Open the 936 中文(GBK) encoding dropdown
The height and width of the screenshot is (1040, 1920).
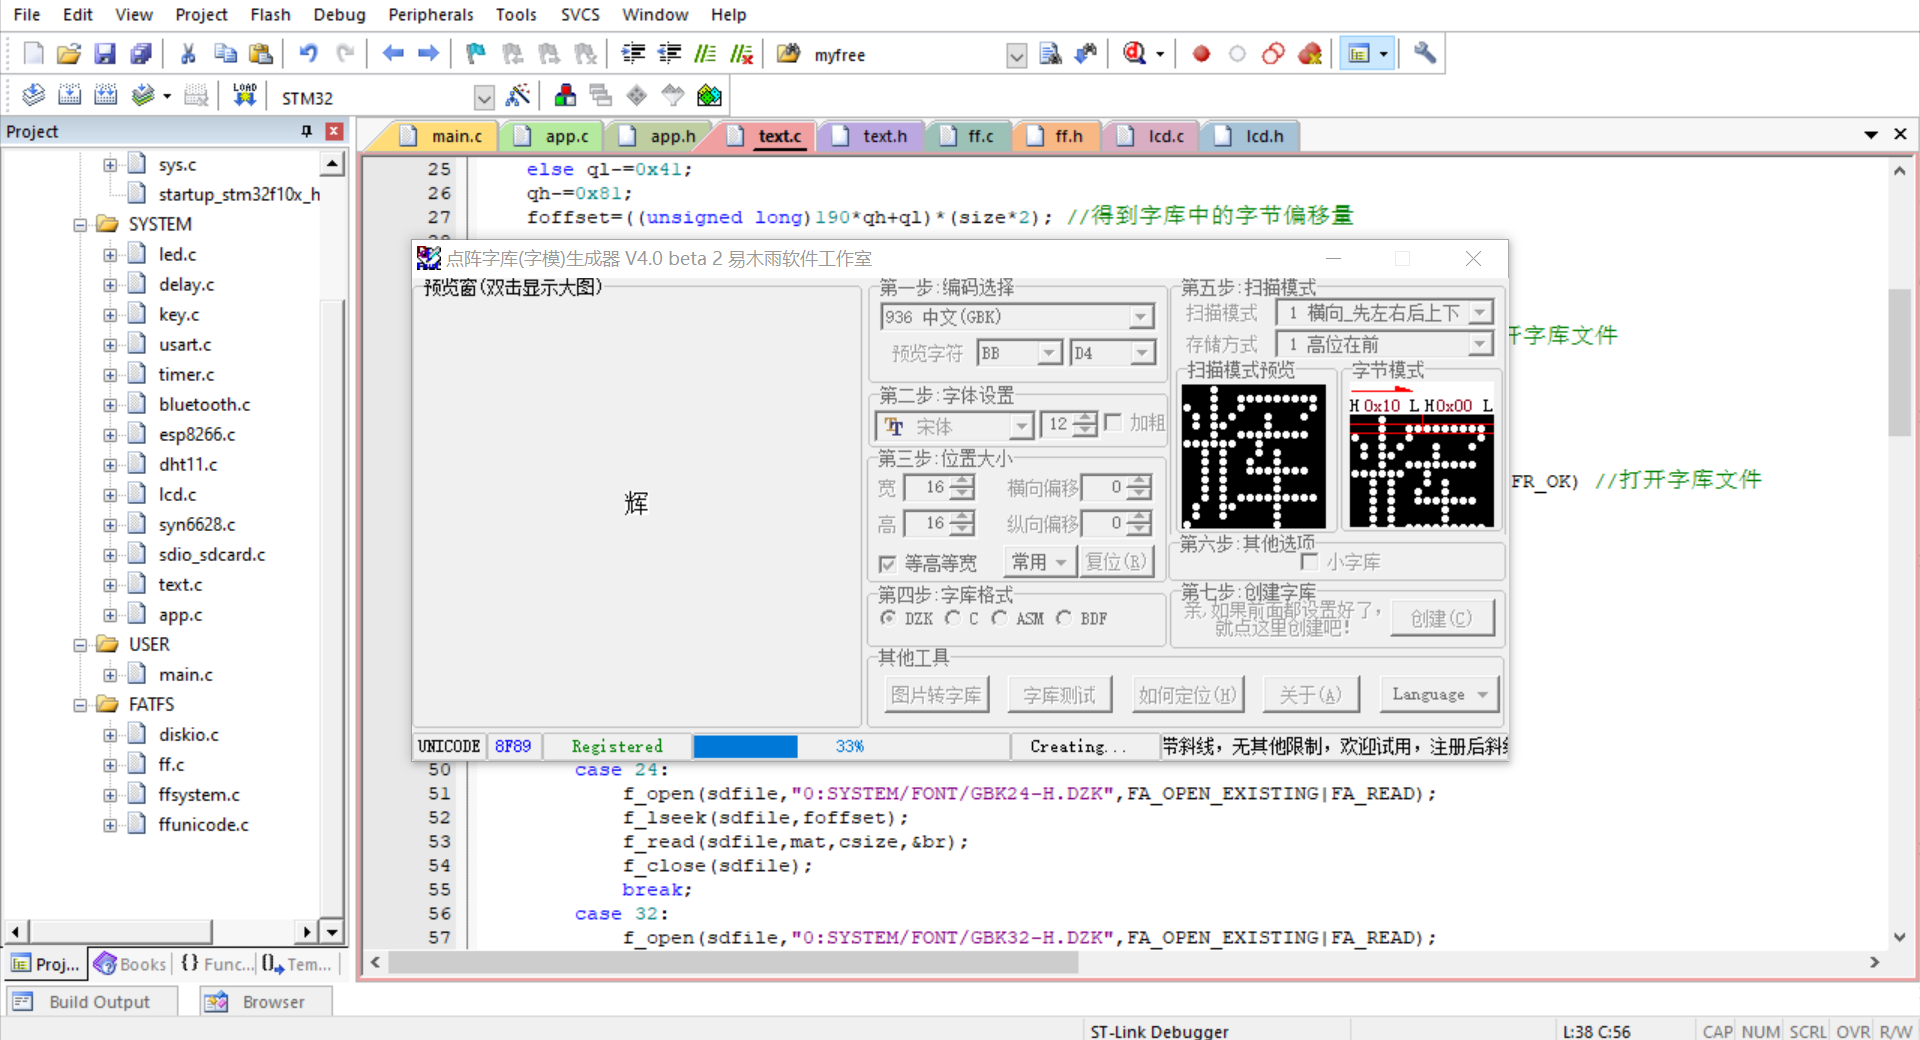pos(1139,317)
